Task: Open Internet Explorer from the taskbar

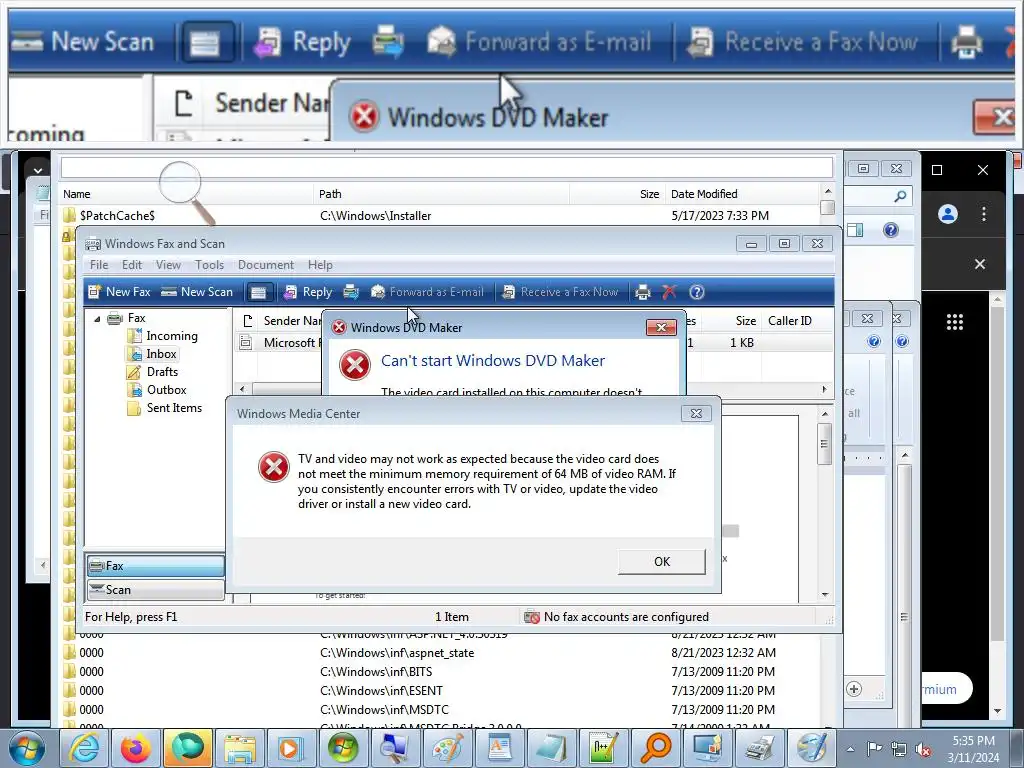Action: tap(85, 748)
